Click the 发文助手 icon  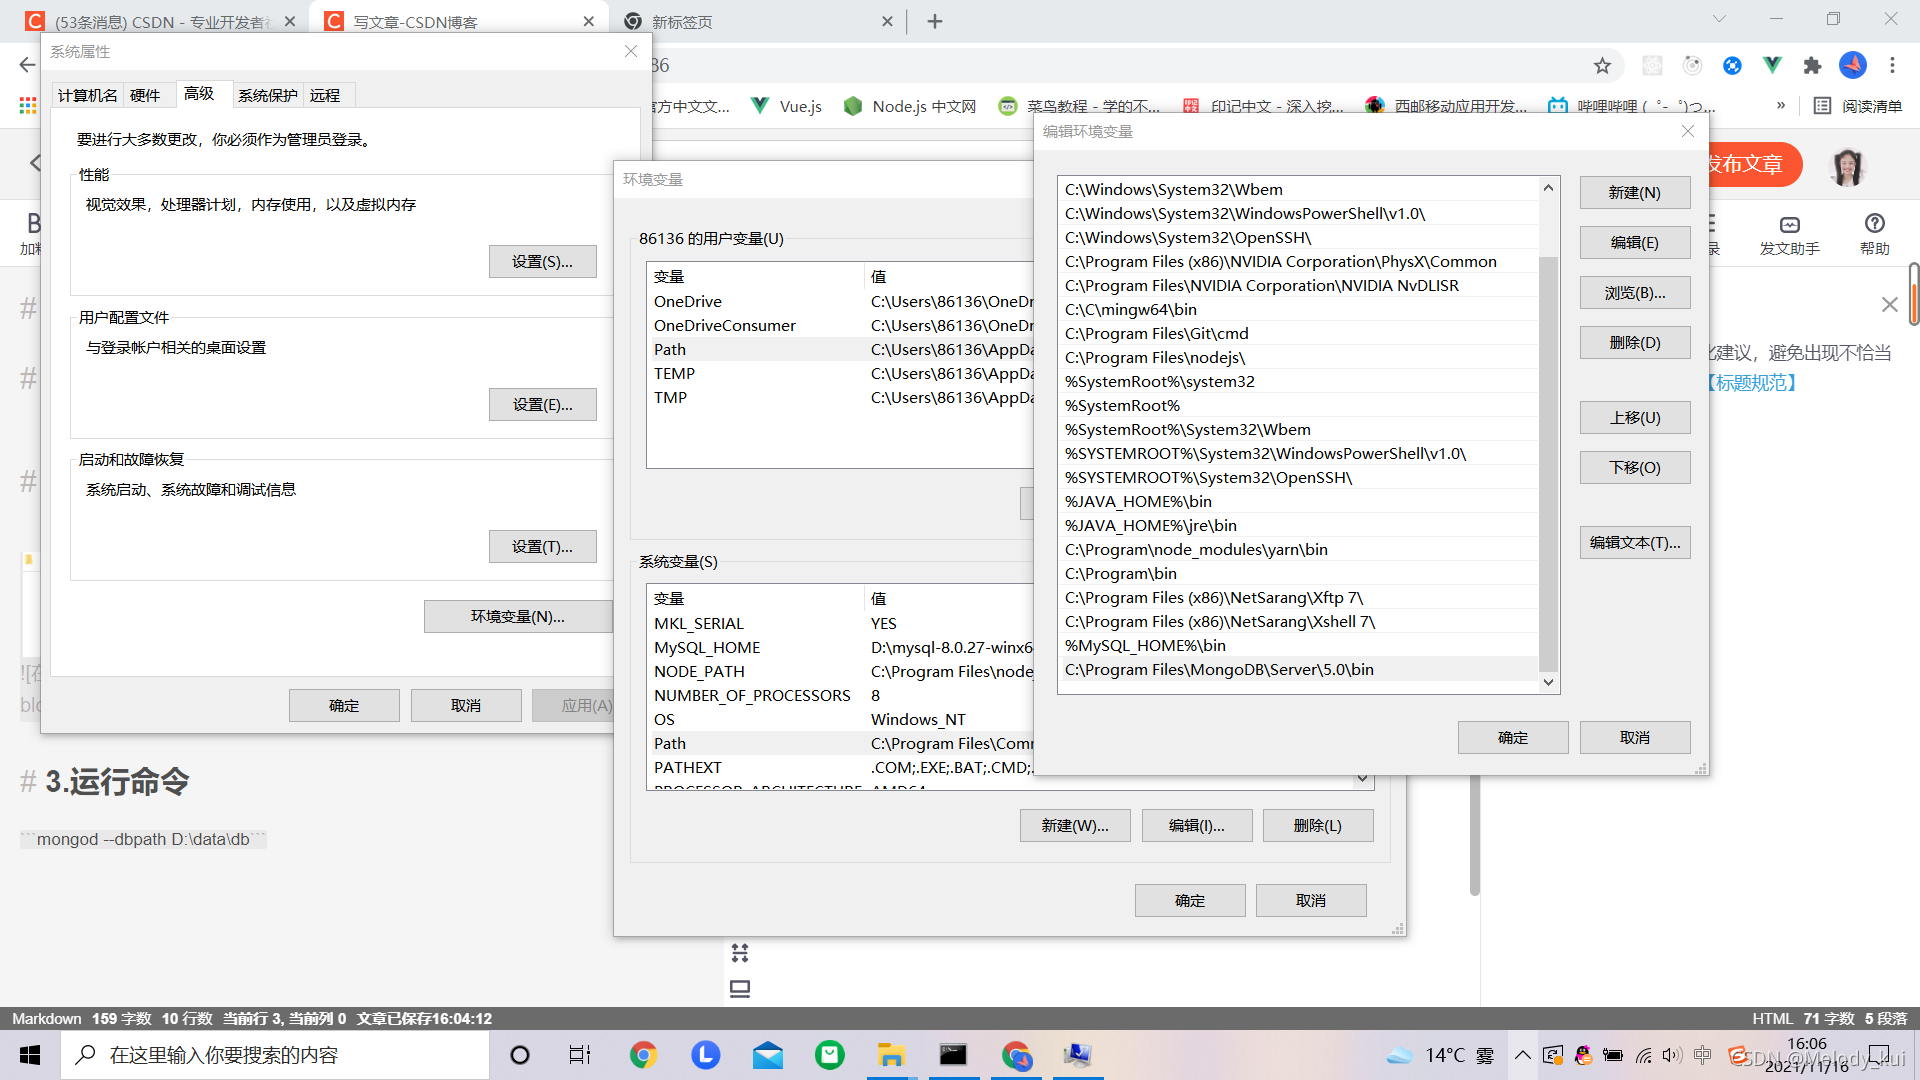1790,235
